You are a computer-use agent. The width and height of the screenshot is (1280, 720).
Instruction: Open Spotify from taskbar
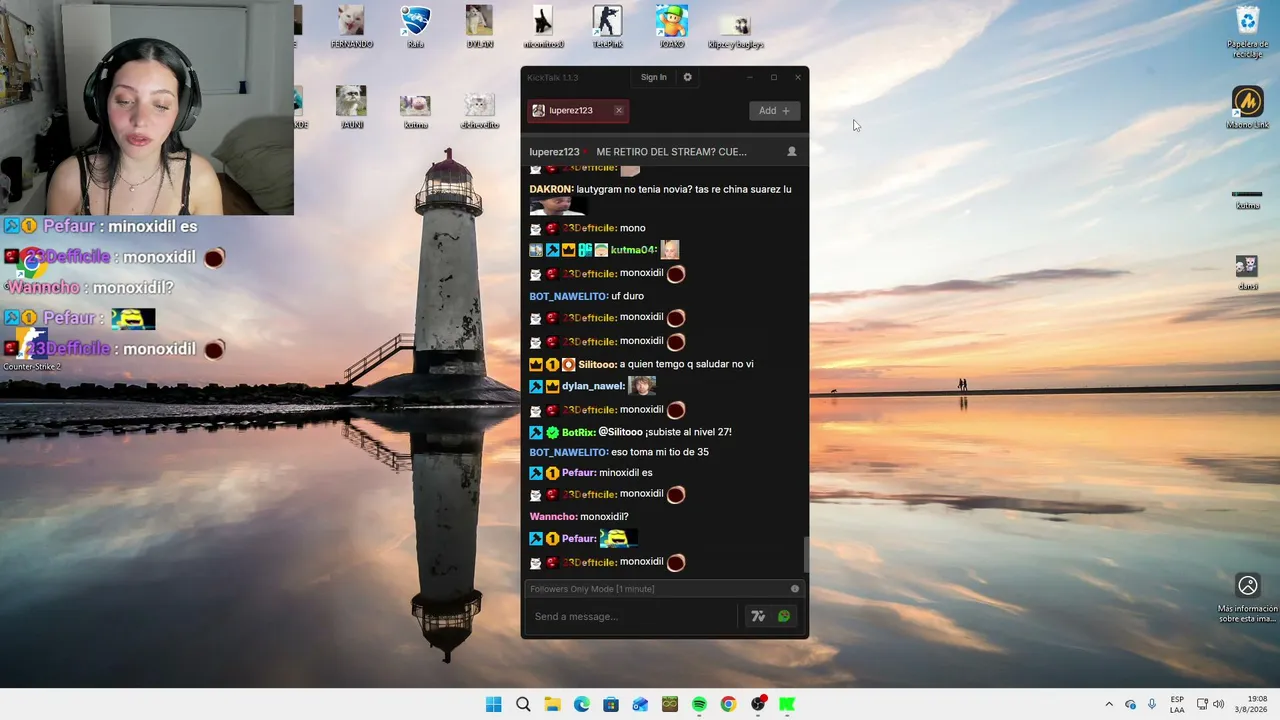point(699,704)
